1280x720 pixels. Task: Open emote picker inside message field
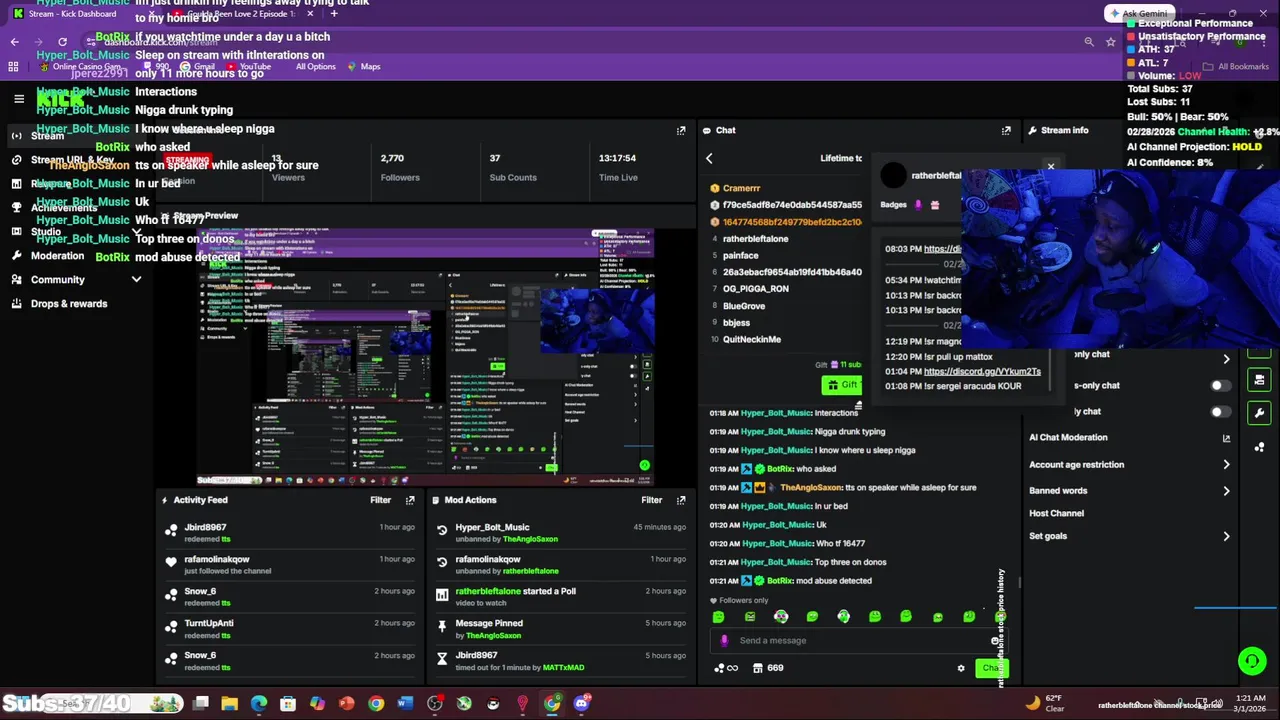coord(995,641)
